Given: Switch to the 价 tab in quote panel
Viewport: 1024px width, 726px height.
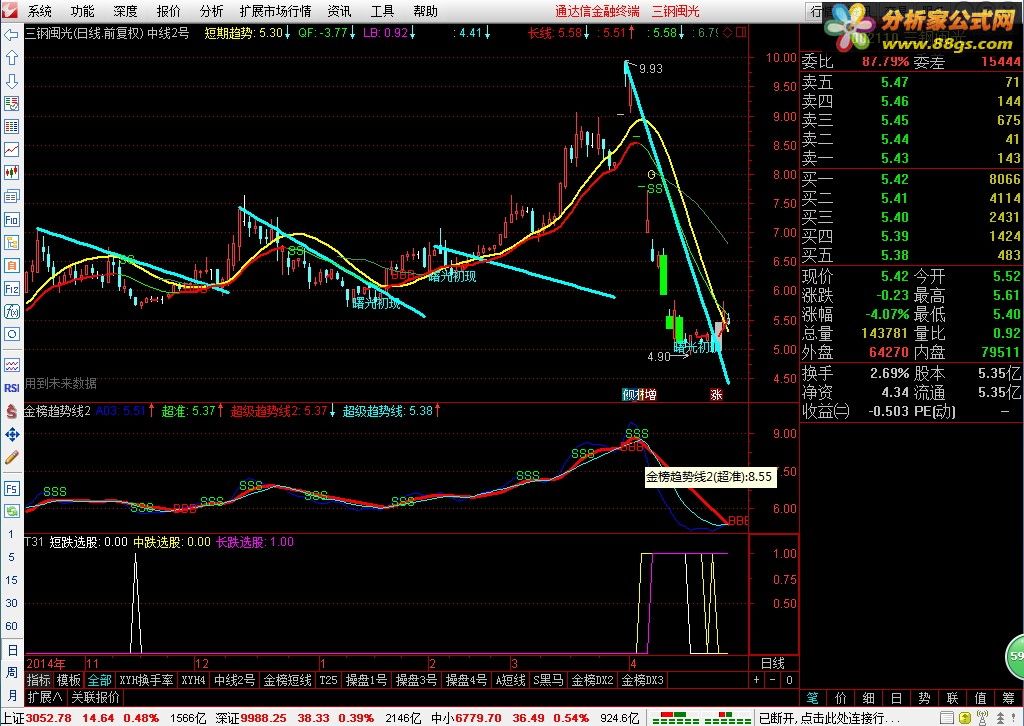Looking at the screenshot, I should click(840, 698).
